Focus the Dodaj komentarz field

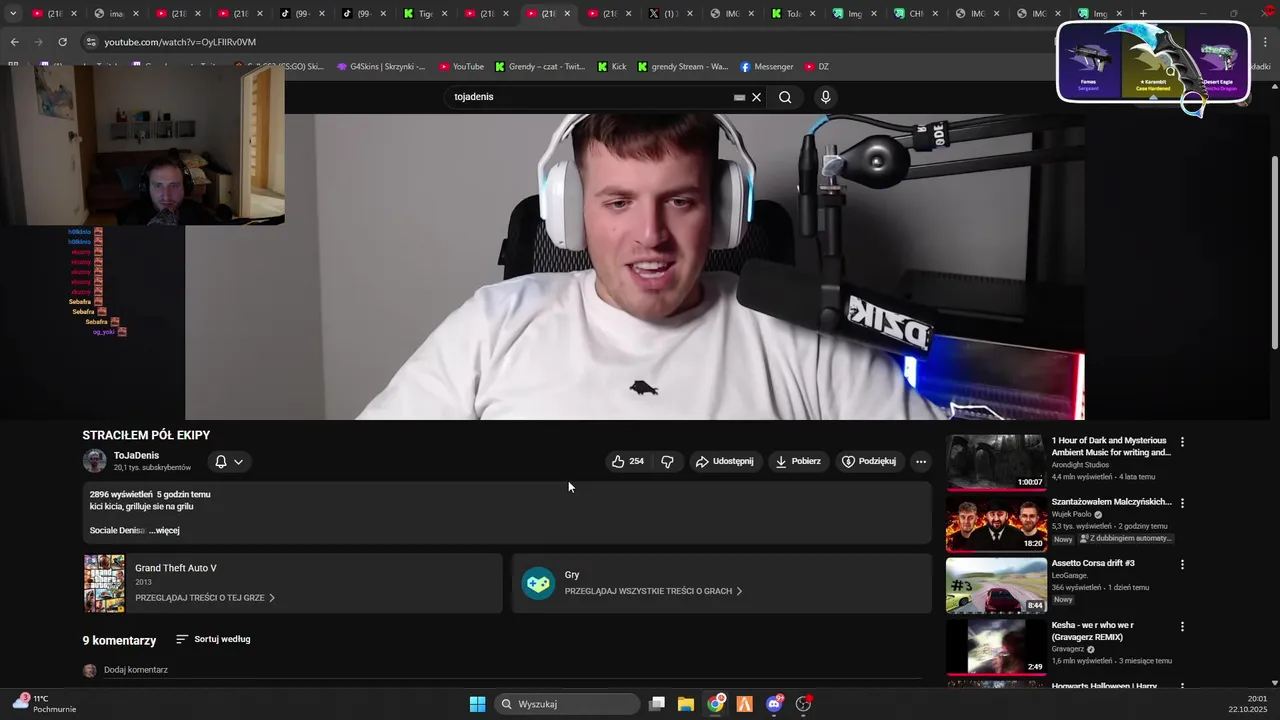click(x=512, y=670)
